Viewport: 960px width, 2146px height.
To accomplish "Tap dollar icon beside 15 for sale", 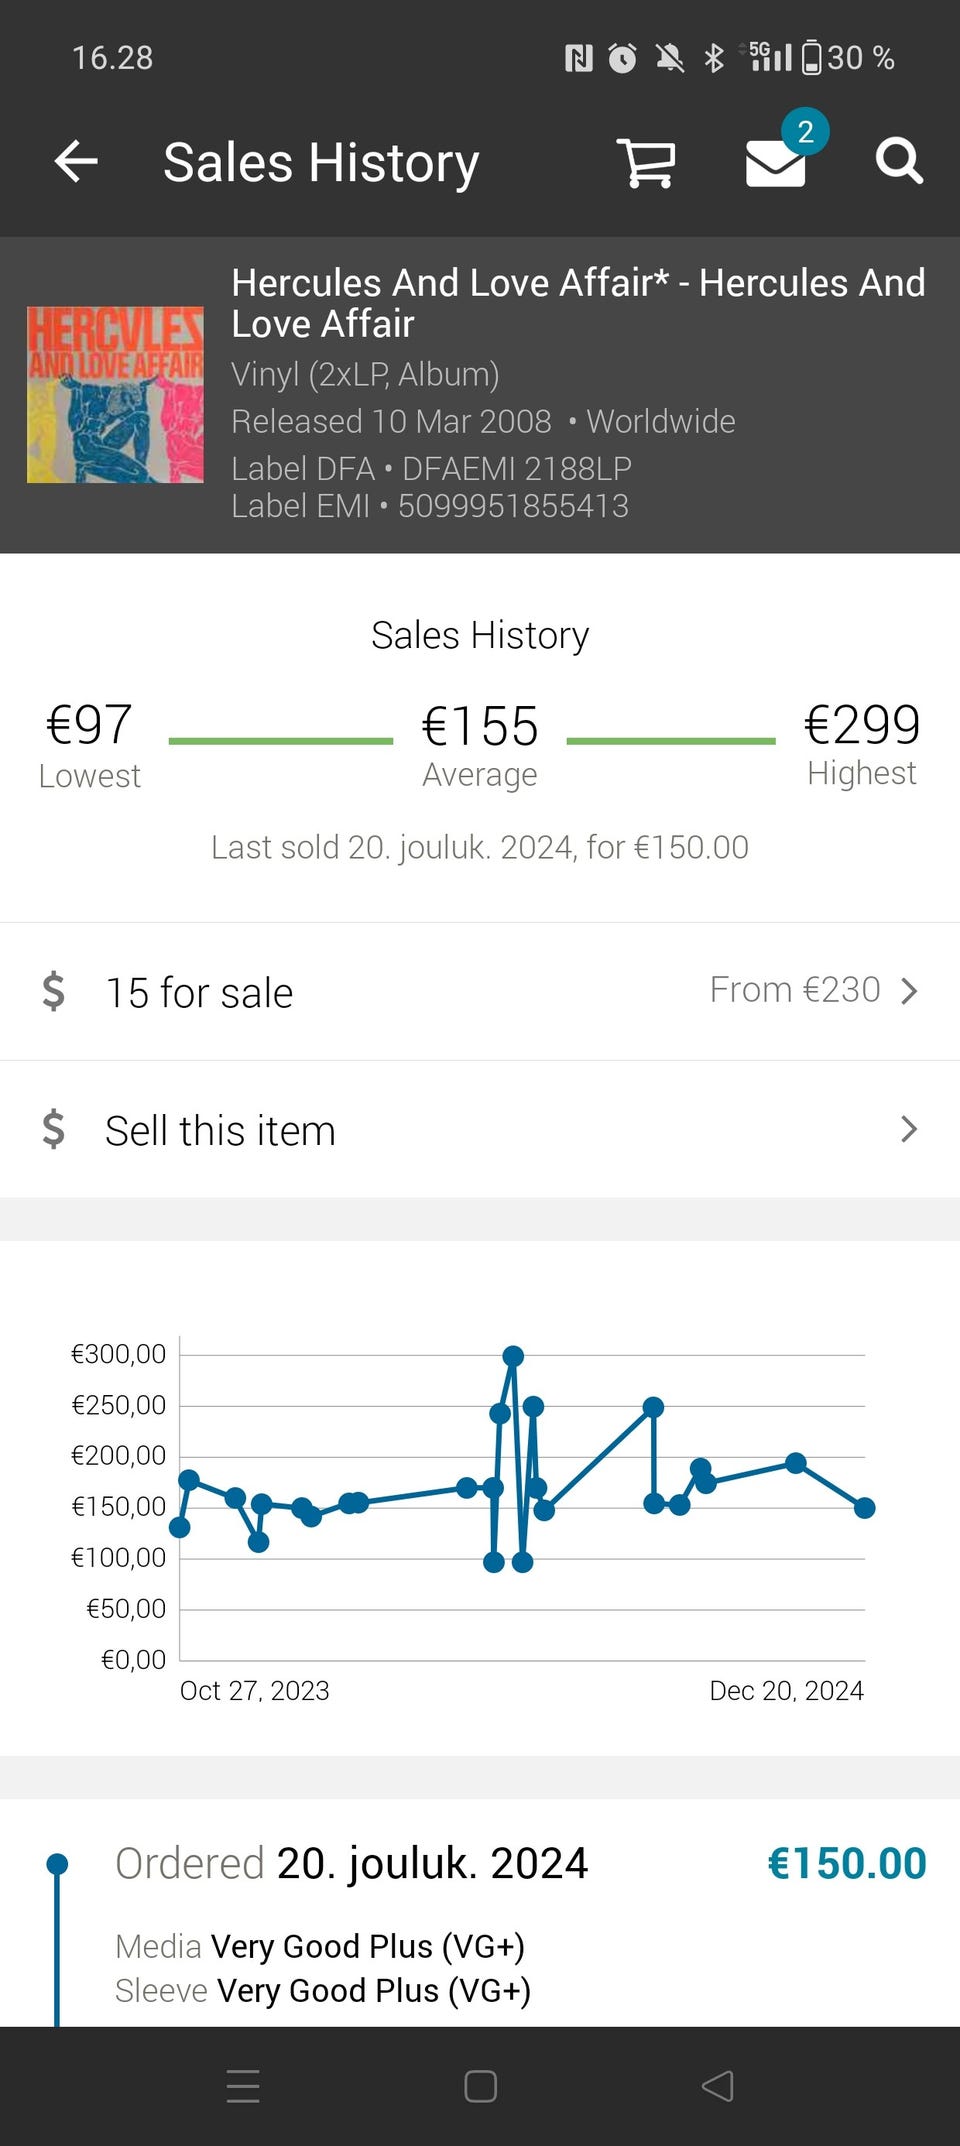I will (54, 992).
